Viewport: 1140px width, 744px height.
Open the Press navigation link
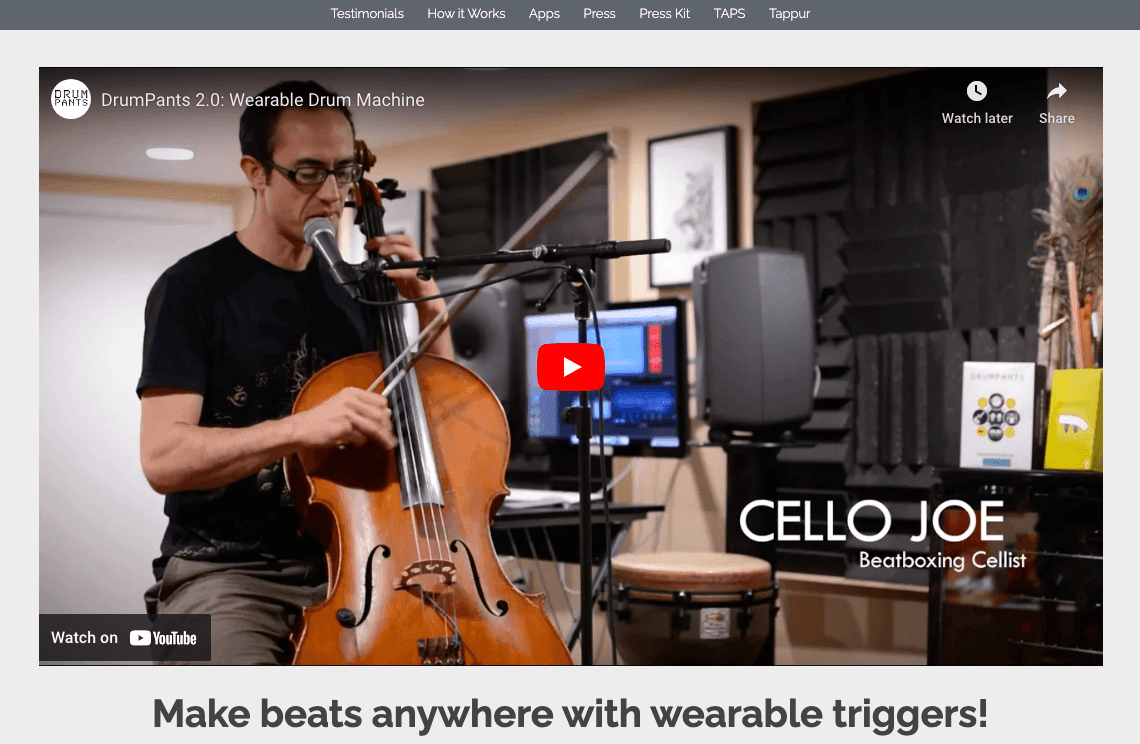tap(599, 14)
